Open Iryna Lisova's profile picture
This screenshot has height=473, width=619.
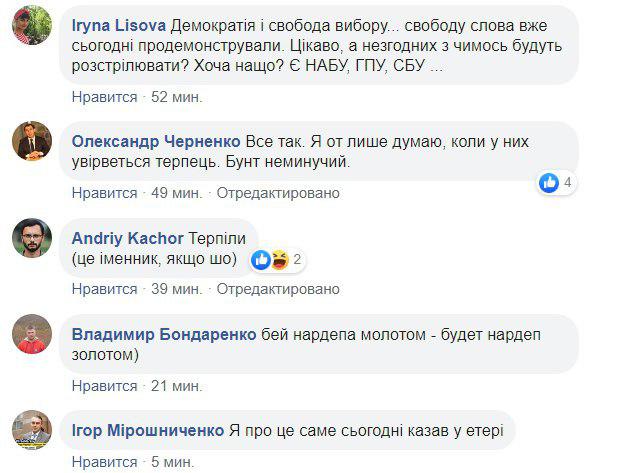click(32, 27)
